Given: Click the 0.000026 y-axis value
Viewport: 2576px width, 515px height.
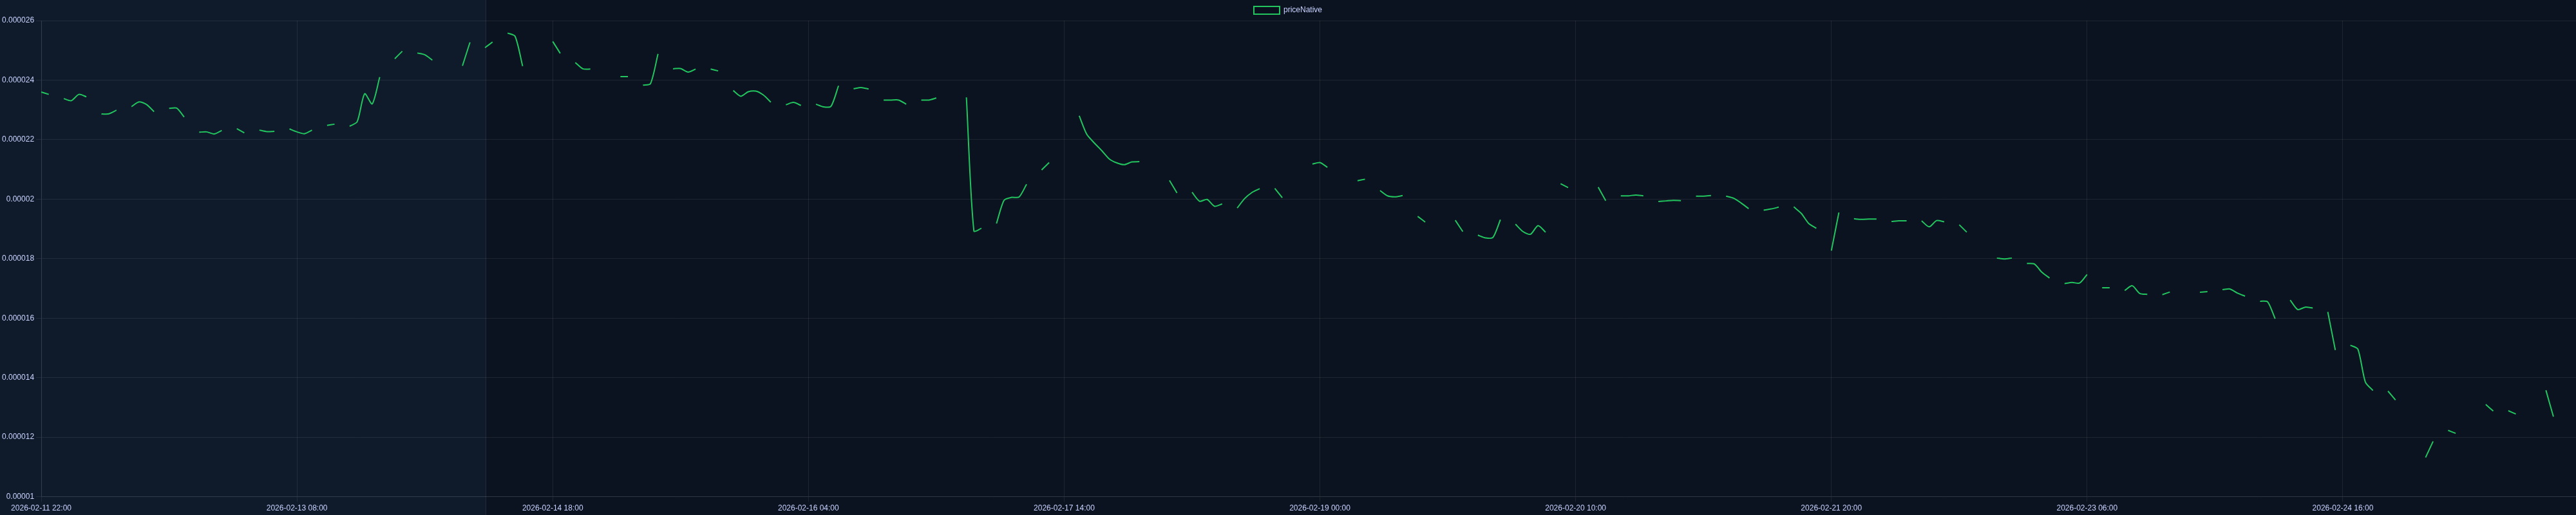Looking at the screenshot, I should coord(18,20).
